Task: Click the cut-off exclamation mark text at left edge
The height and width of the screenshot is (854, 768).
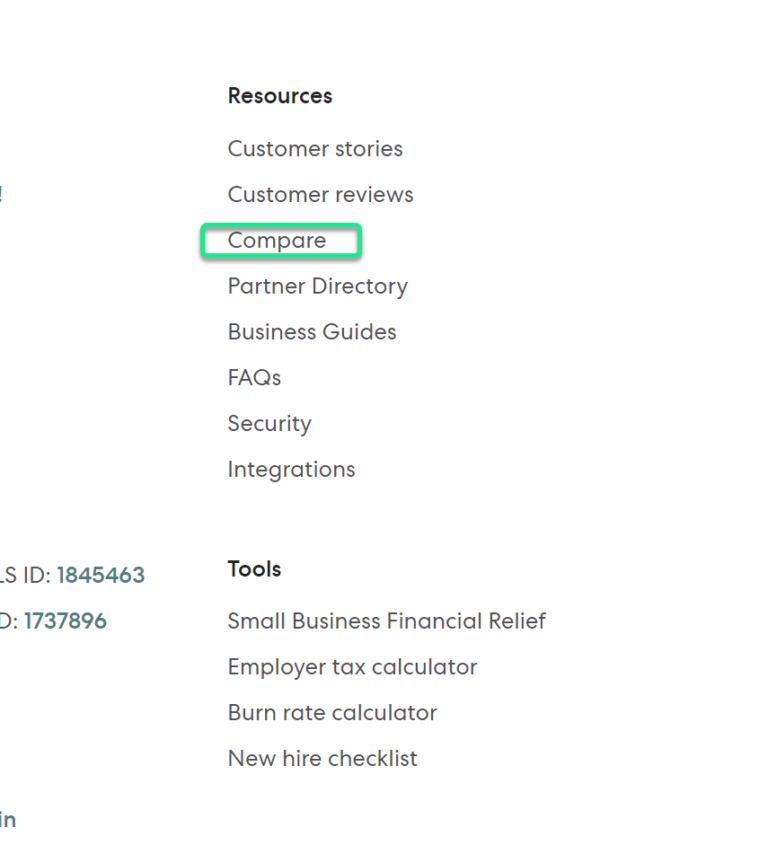Action: (1, 195)
